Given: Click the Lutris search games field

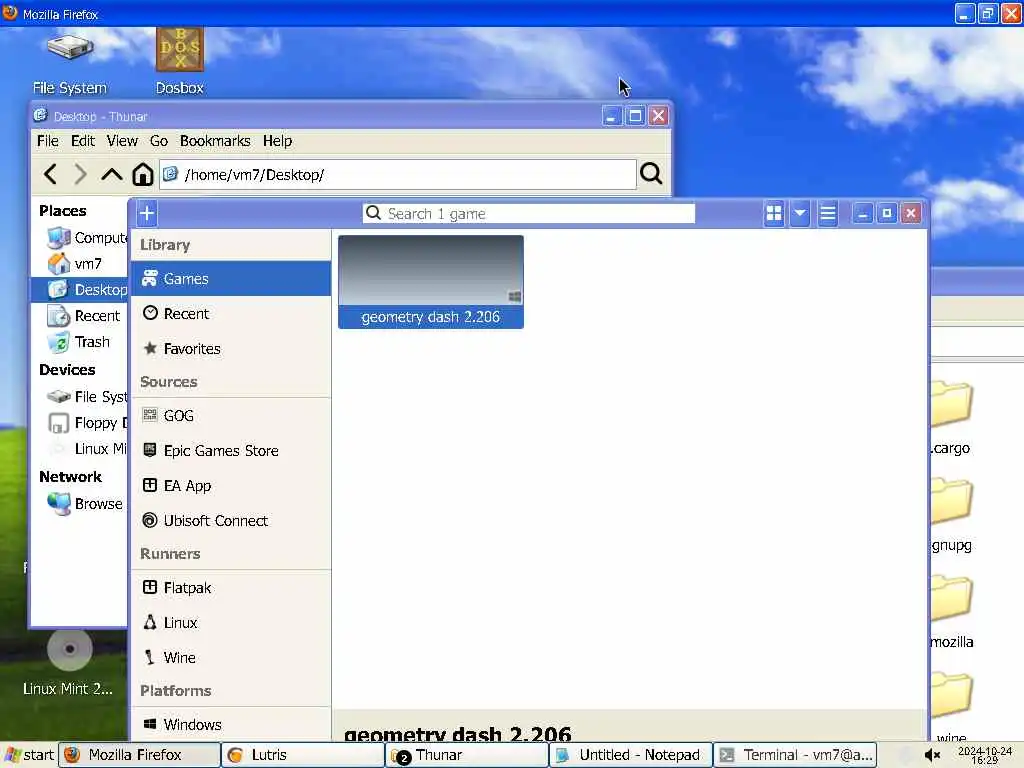Looking at the screenshot, I should click(529, 214).
